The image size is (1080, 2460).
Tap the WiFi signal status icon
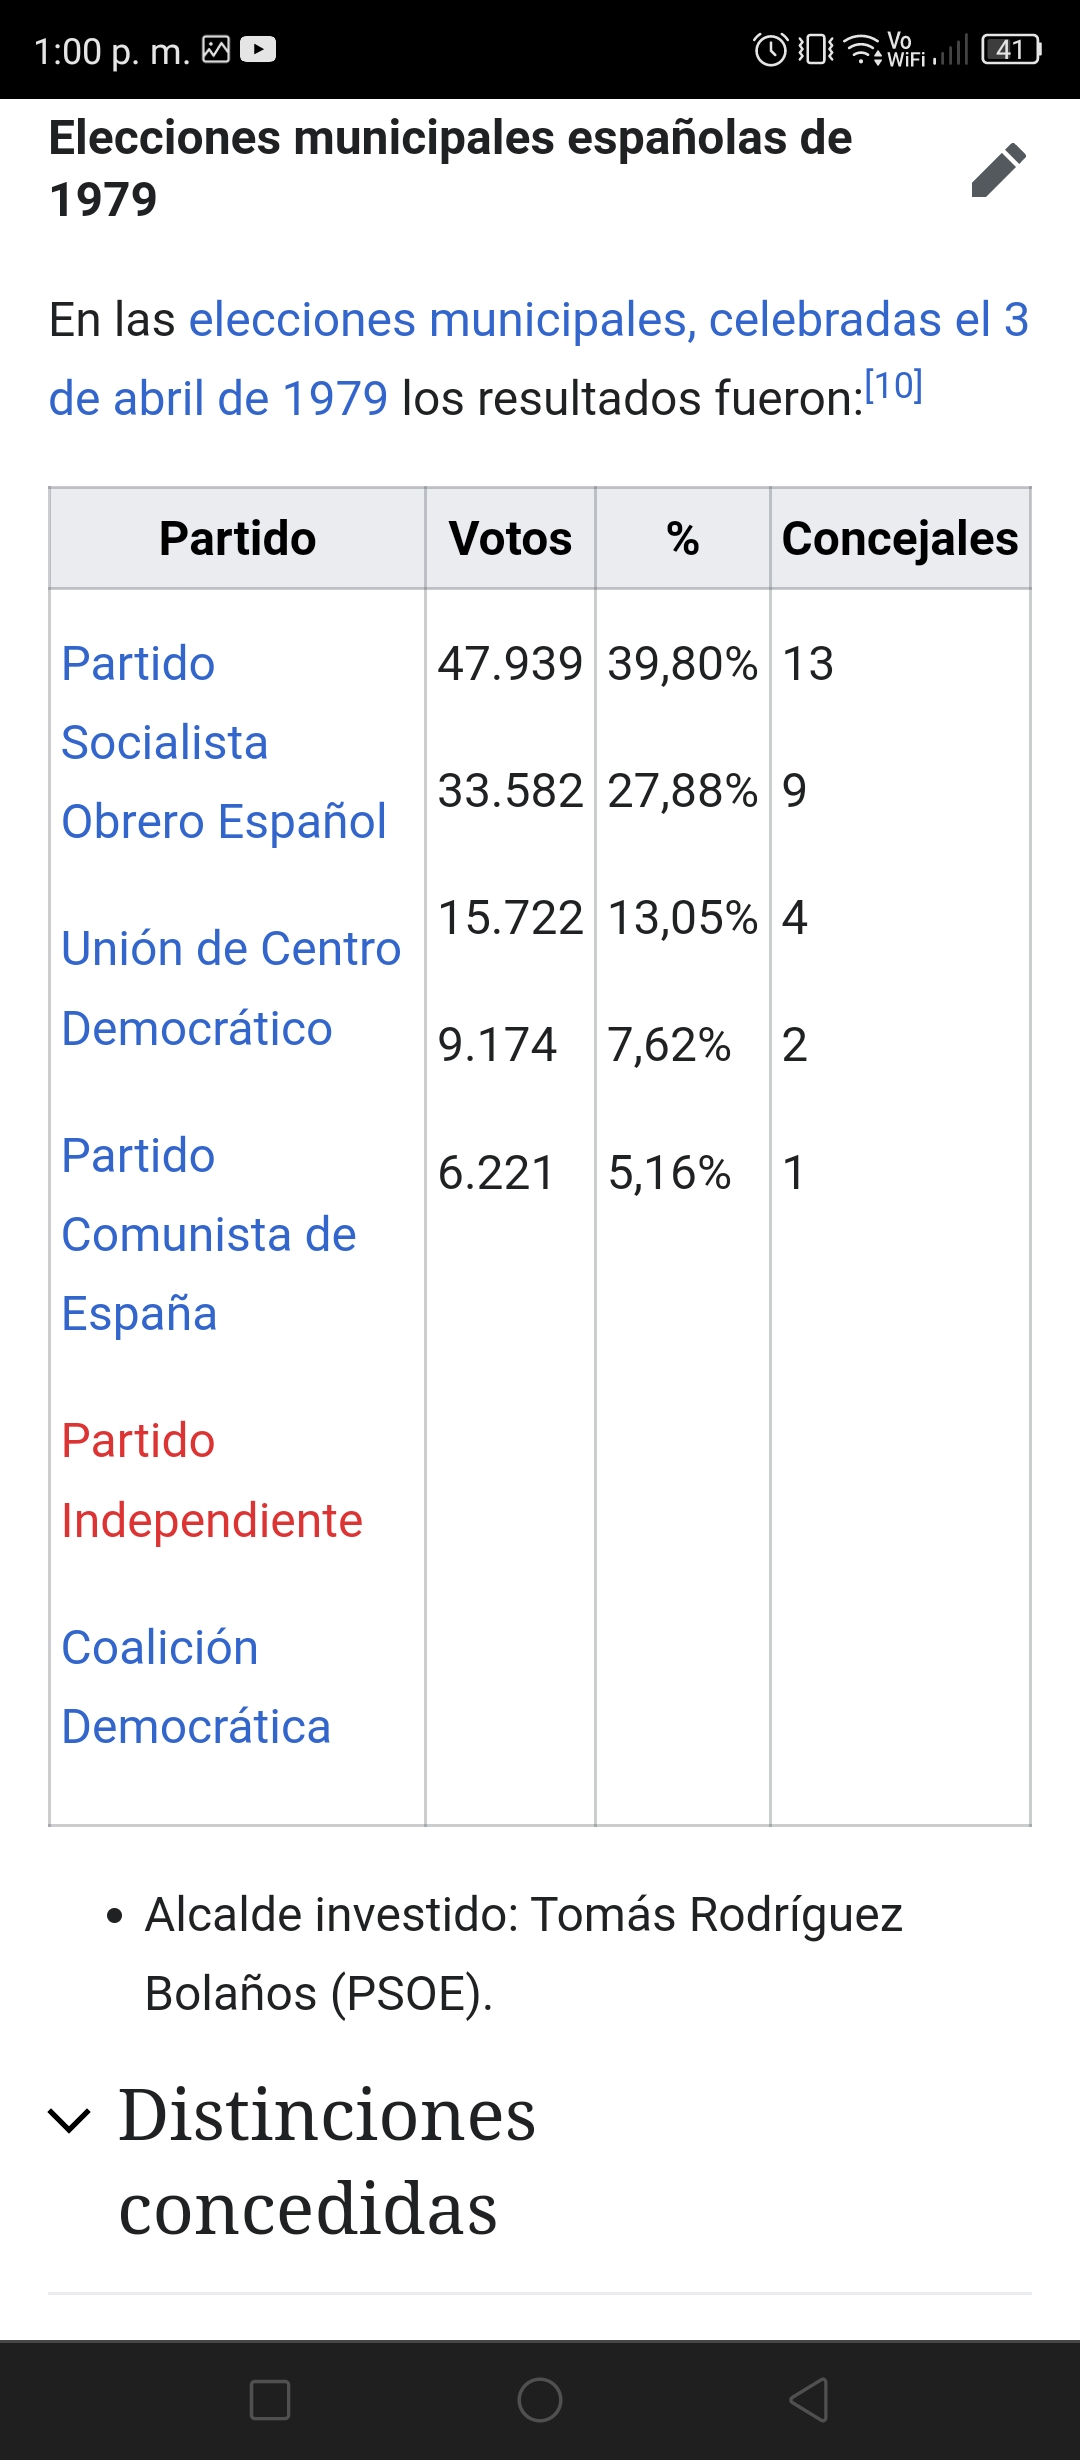[863, 49]
